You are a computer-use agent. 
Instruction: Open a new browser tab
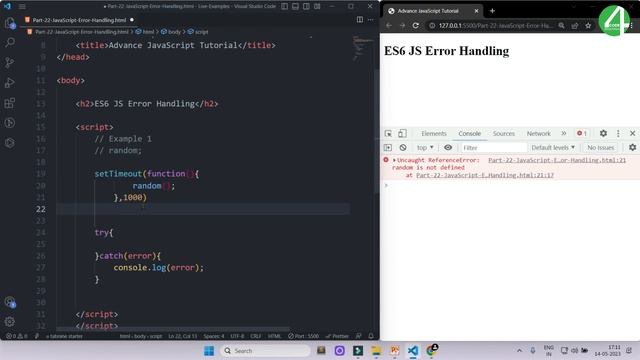pyautogui.click(x=492, y=11)
